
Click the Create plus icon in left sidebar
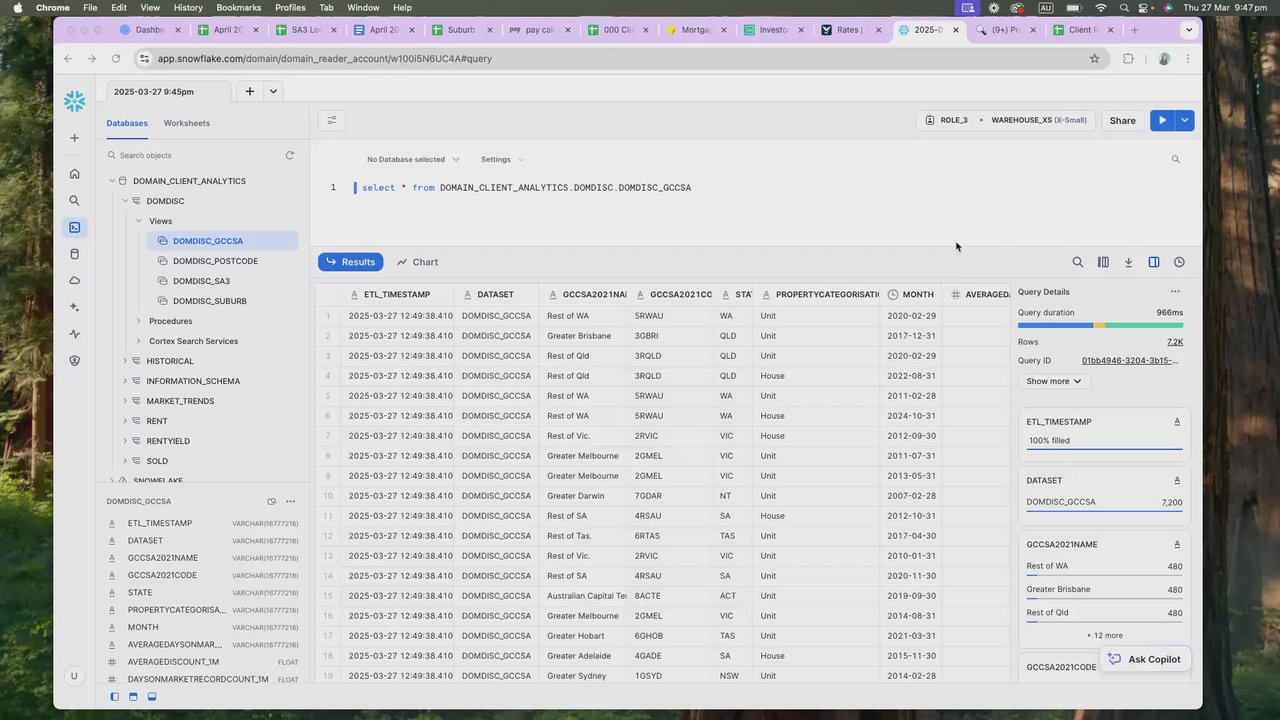(x=74, y=138)
